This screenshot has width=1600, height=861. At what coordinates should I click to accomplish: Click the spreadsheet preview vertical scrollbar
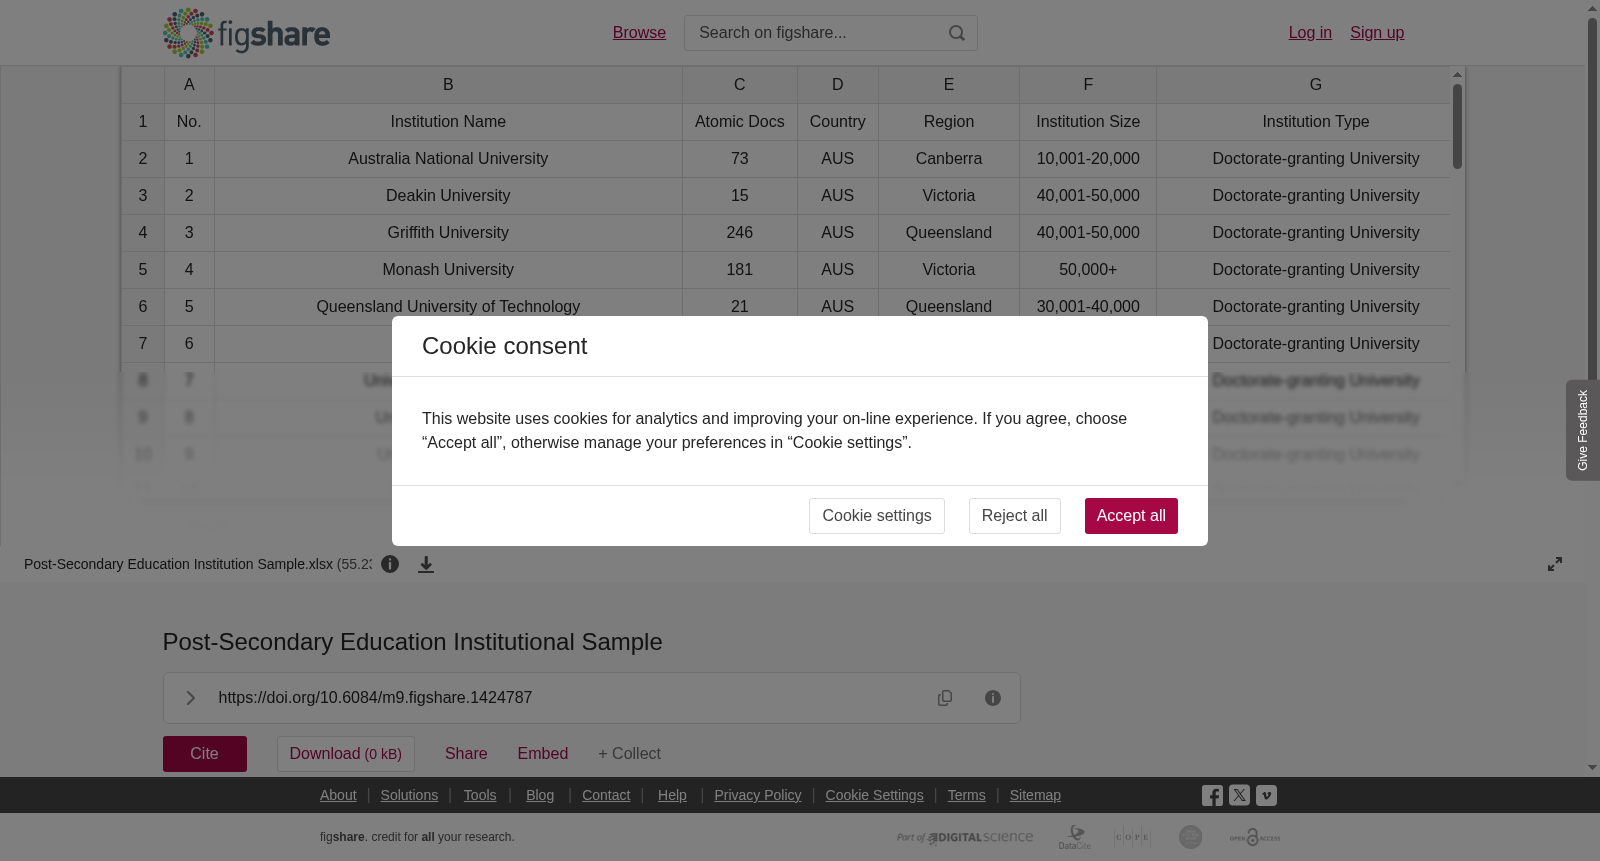(1458, 126)
